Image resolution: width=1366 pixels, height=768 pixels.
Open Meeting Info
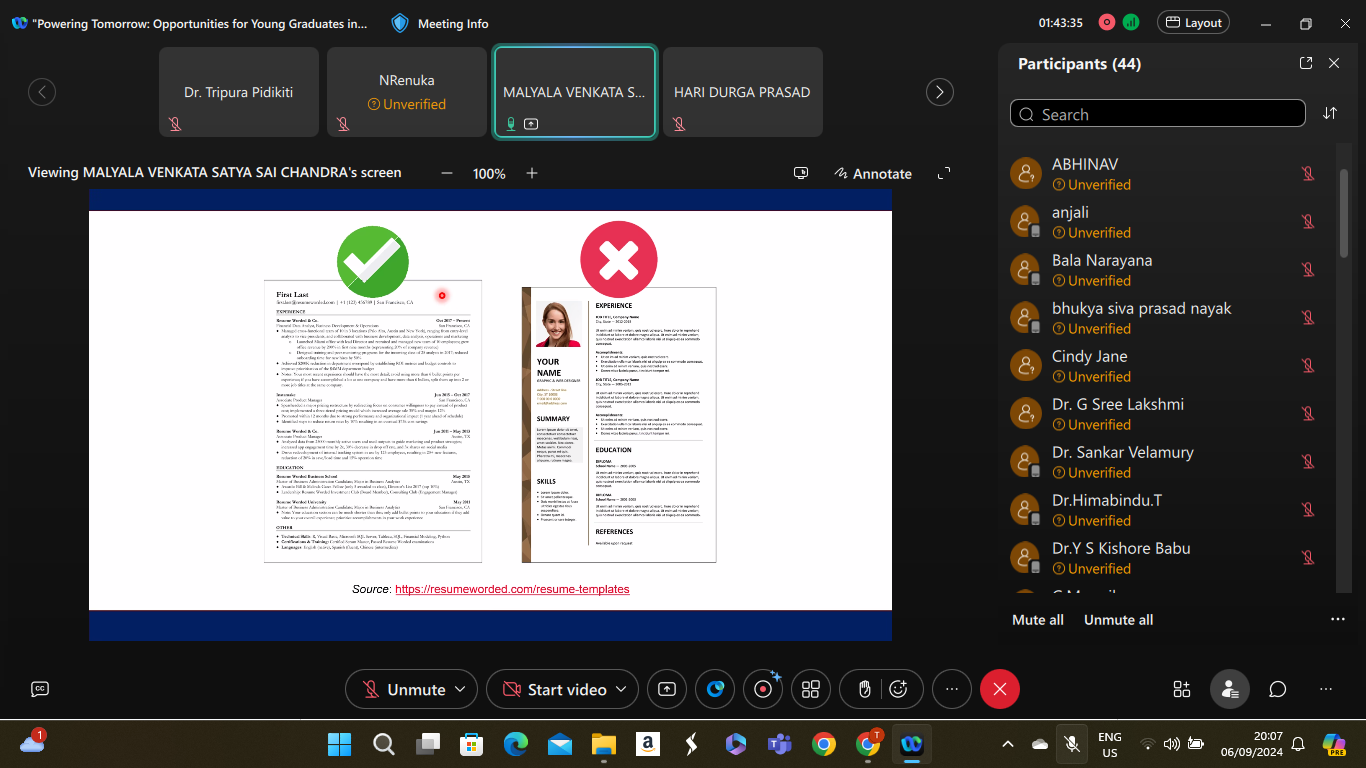pos(440,23)
